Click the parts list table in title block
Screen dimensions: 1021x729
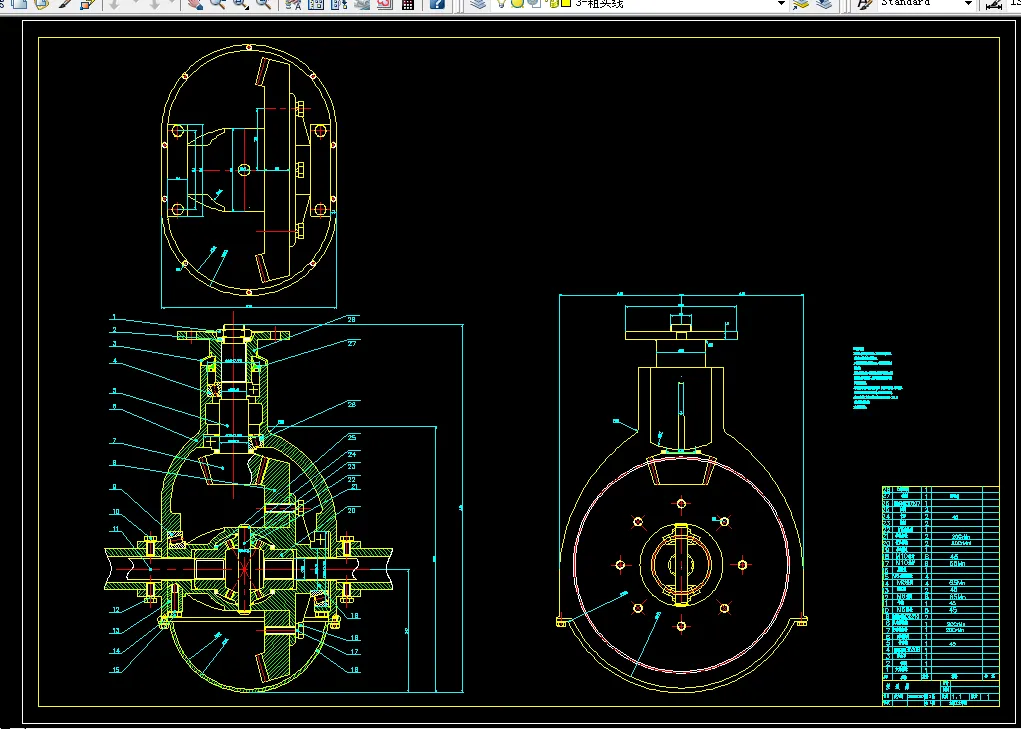(x=940, y=581)
